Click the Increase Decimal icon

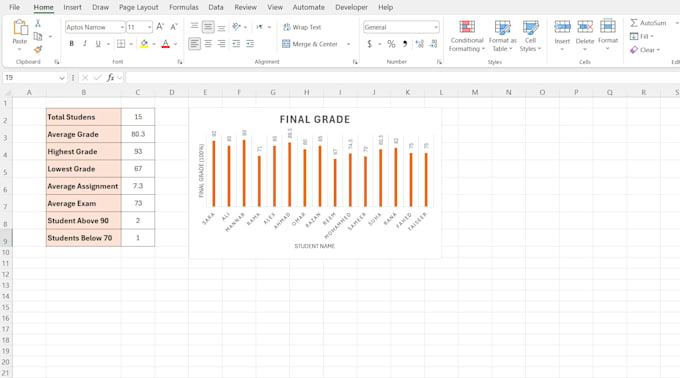click(419, 44)
